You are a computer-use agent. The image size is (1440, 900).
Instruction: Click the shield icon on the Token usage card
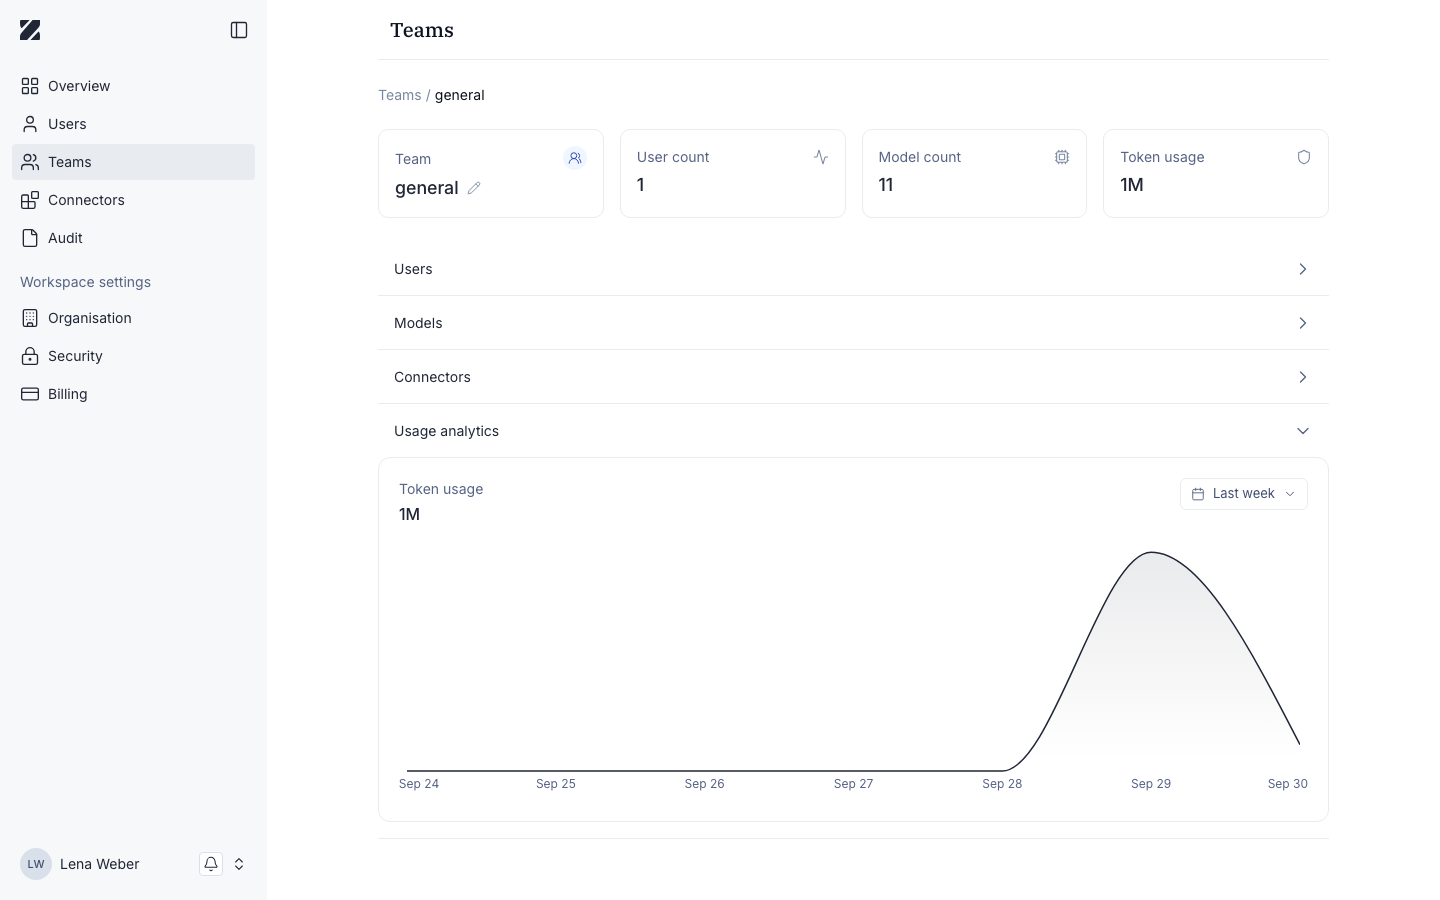(x=1304, y=157)
